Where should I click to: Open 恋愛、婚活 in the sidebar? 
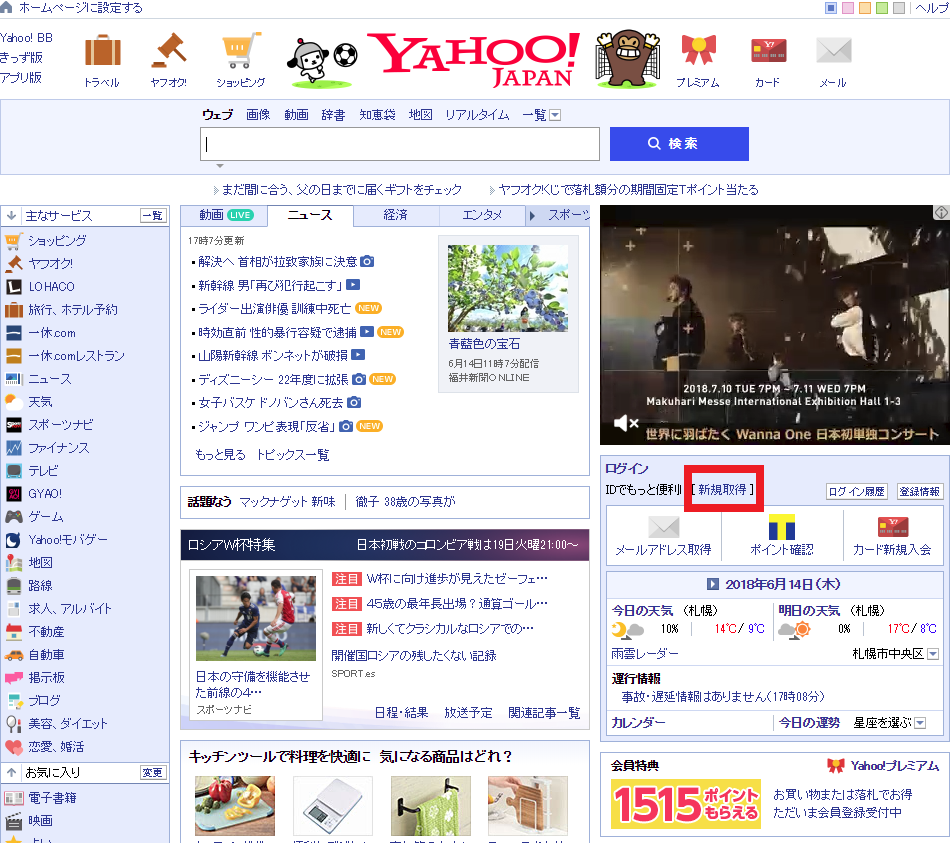click(x=56, y=747)
